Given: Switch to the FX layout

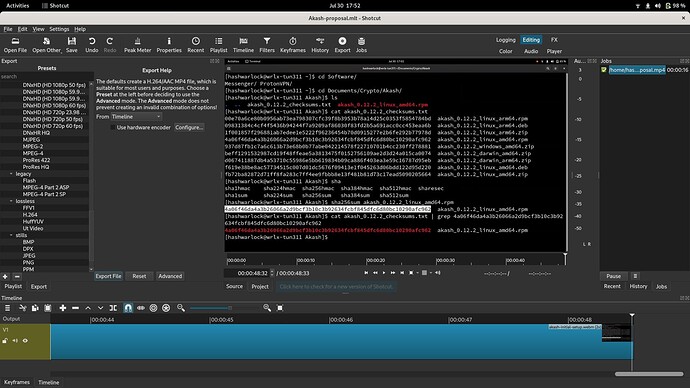Looking at the screenshot, I should tap(554, 40).
